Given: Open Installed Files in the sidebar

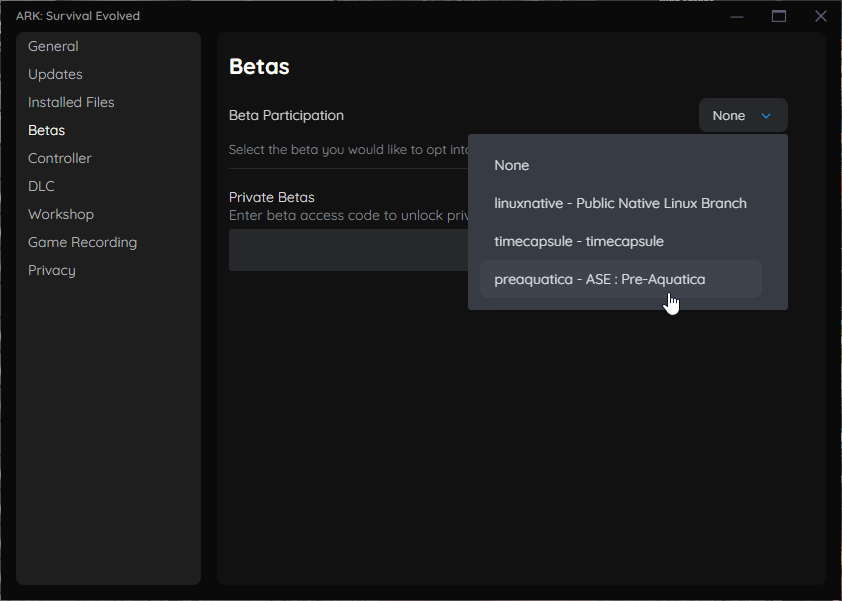Looking at the screenshot, I should [x=71, y=102].
